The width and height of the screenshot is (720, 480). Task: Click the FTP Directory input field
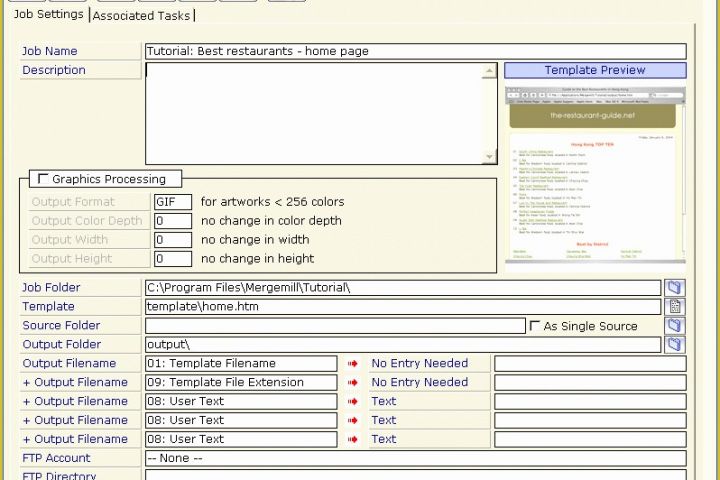click(416, 474)
